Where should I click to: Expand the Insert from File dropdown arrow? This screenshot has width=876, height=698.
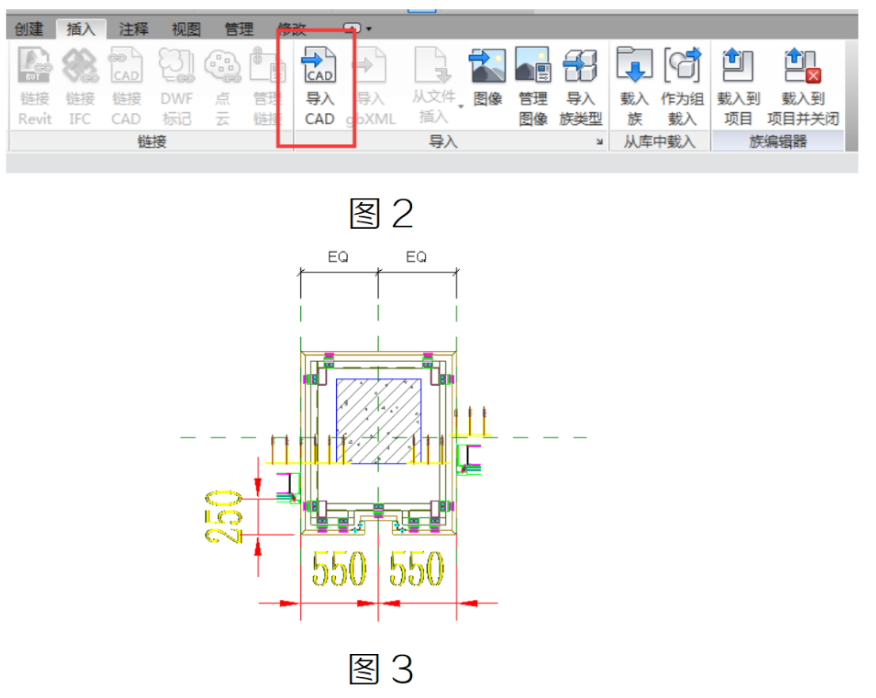[461, 107]
